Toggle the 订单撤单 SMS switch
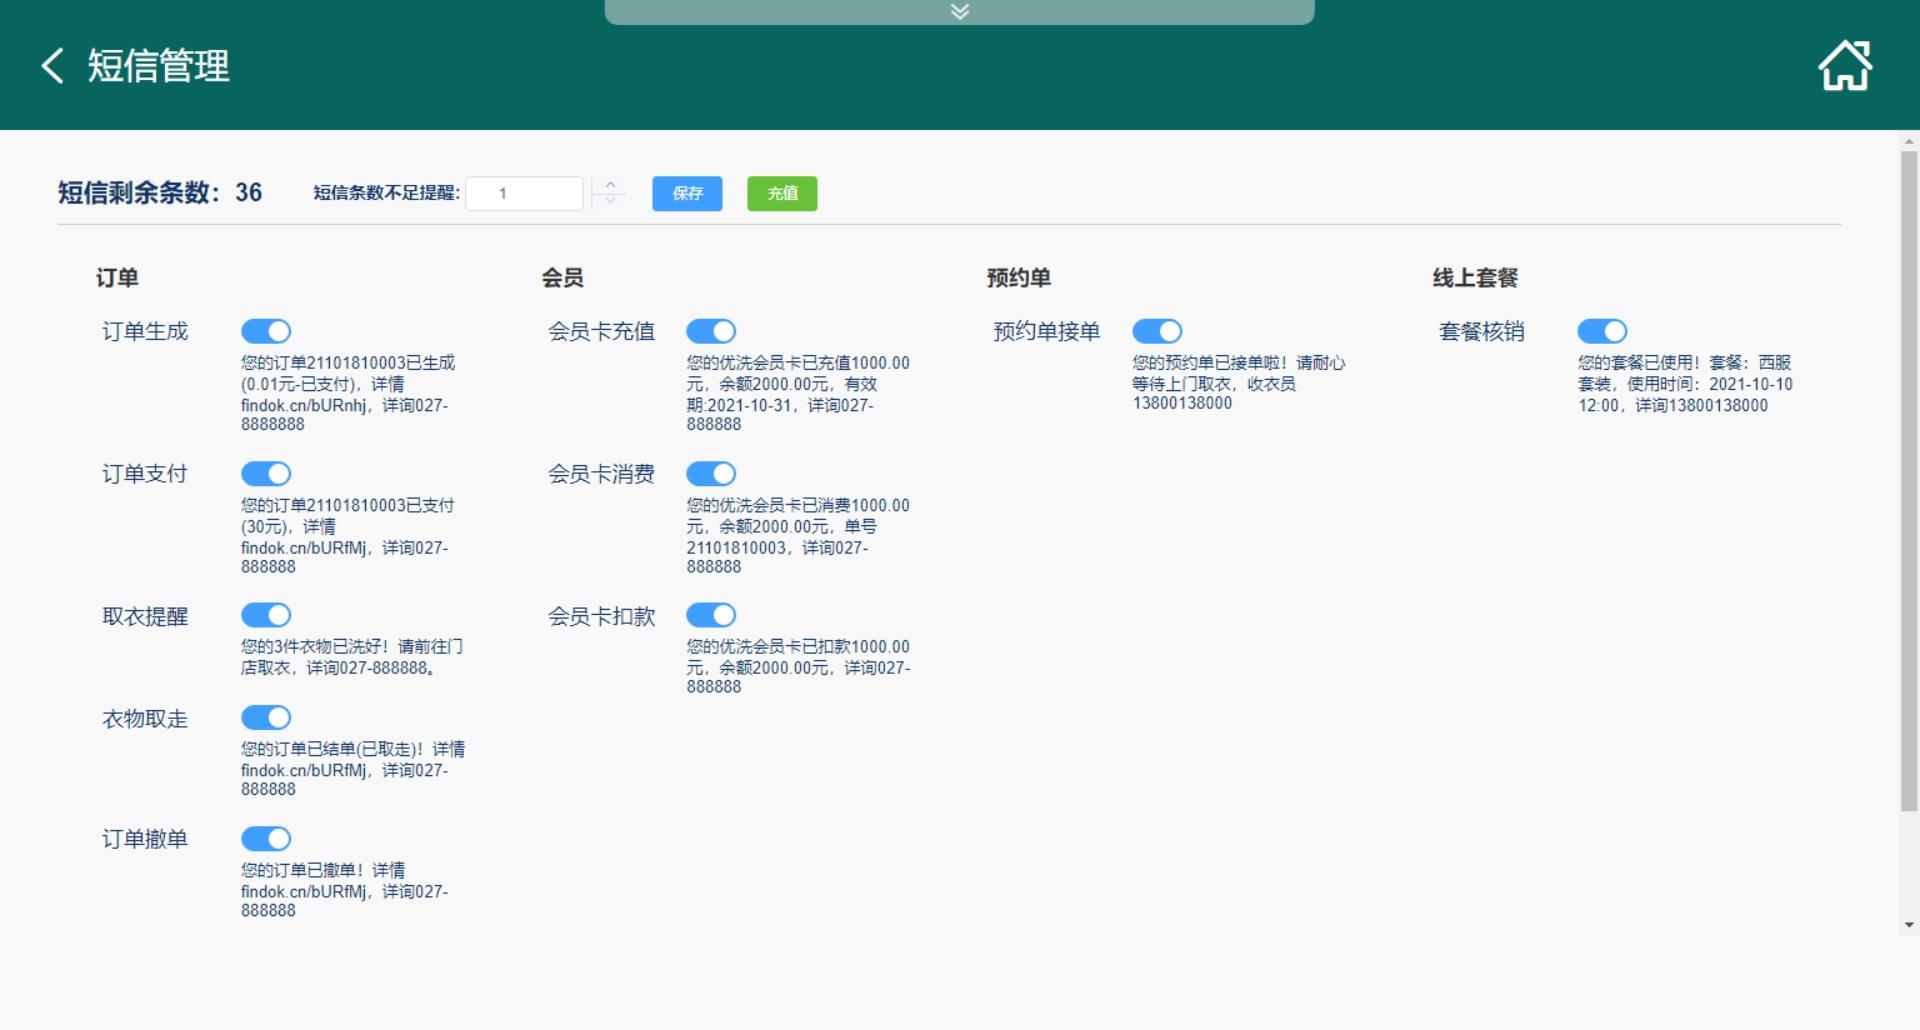The height and width of the screenshot is (1030, 1920). 266,838
